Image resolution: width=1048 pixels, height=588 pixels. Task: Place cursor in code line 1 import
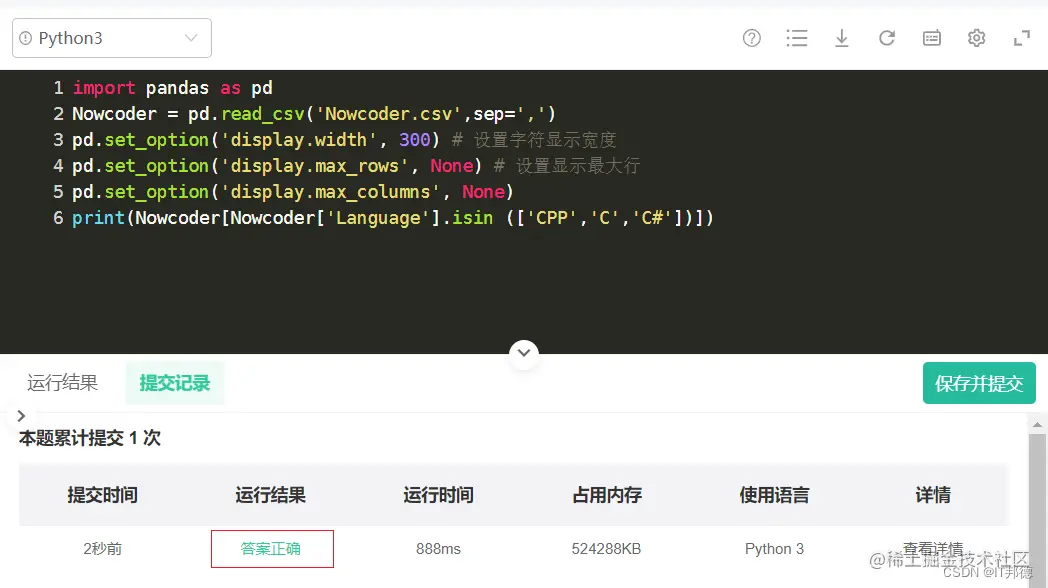click(104, 88)
